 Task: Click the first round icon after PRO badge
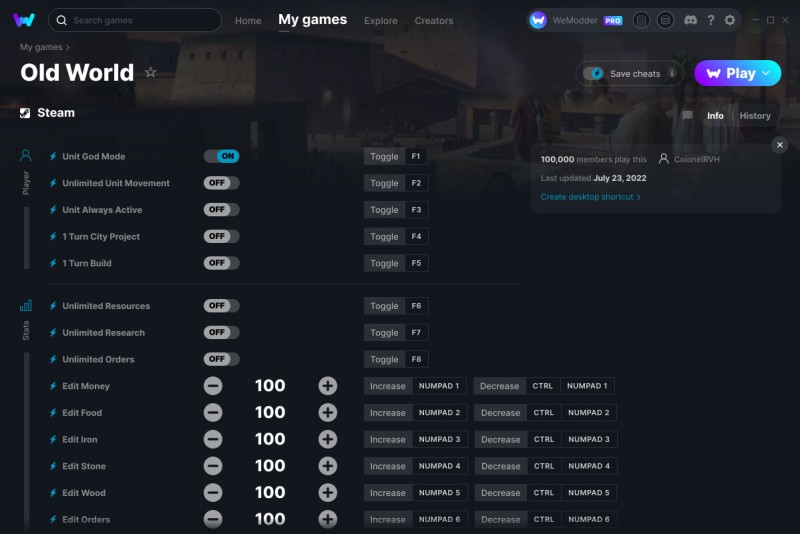[641, 20]
